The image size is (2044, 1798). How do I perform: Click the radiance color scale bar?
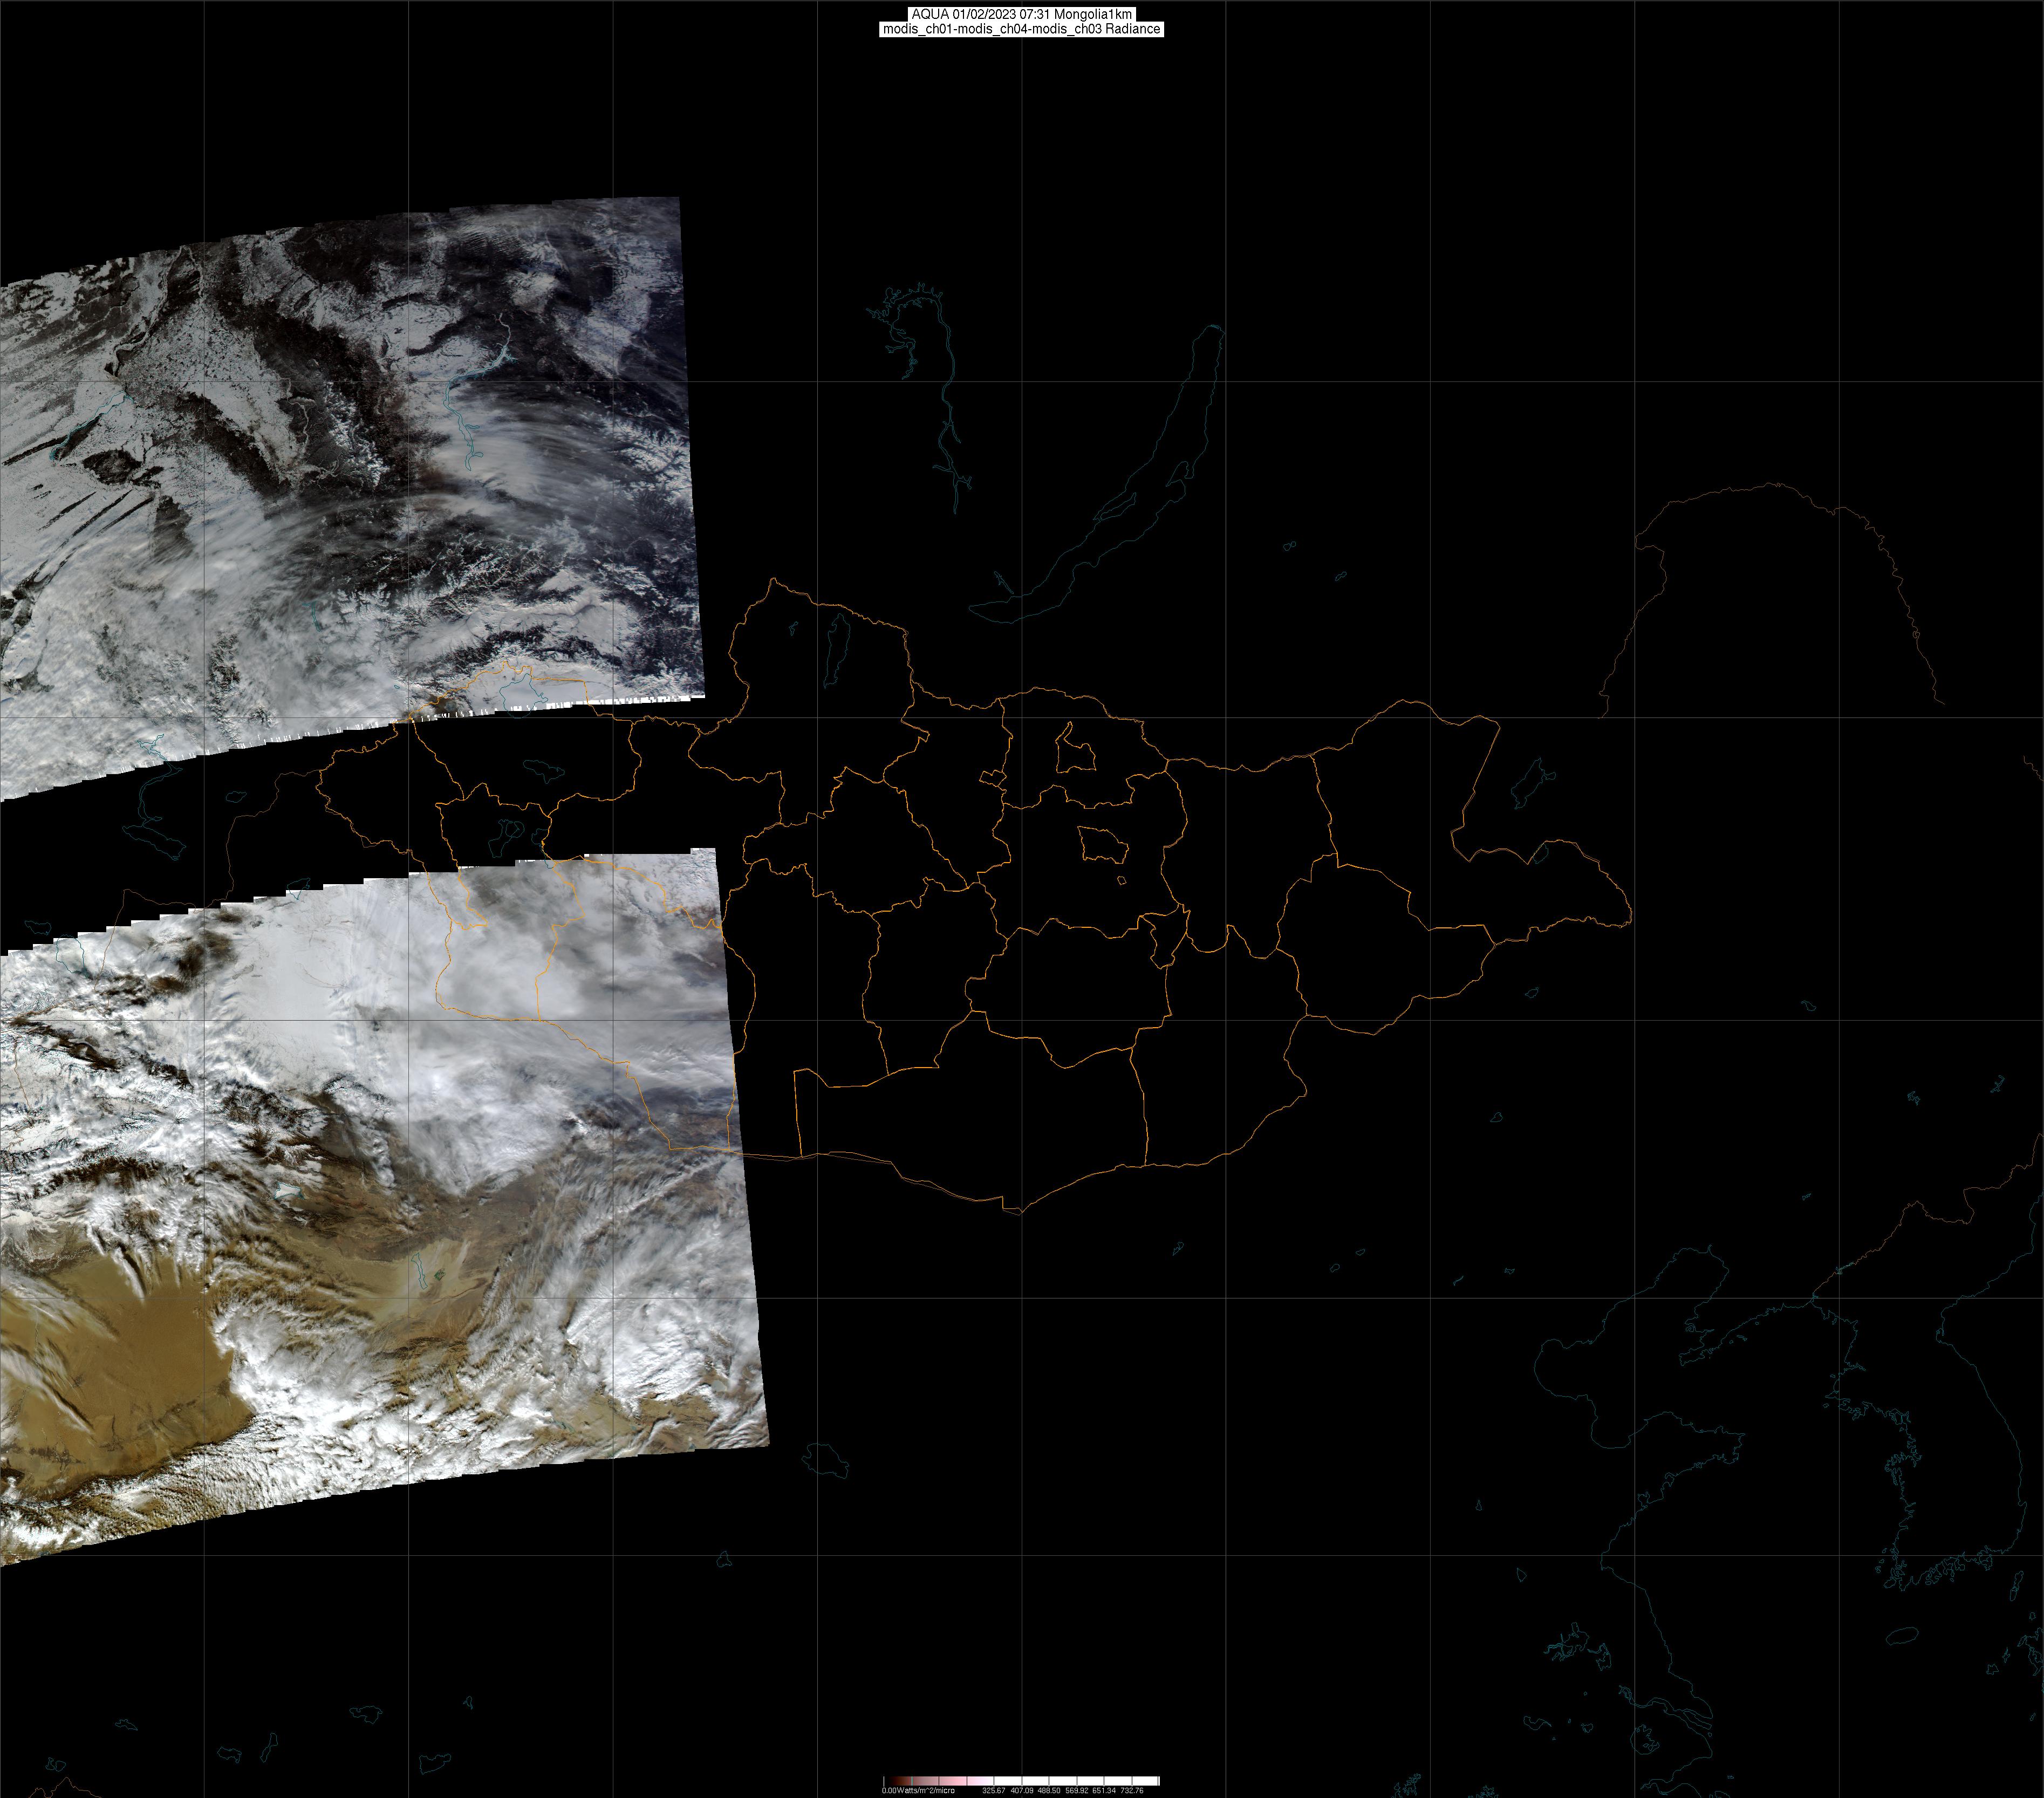[x=1021, y=1781]
